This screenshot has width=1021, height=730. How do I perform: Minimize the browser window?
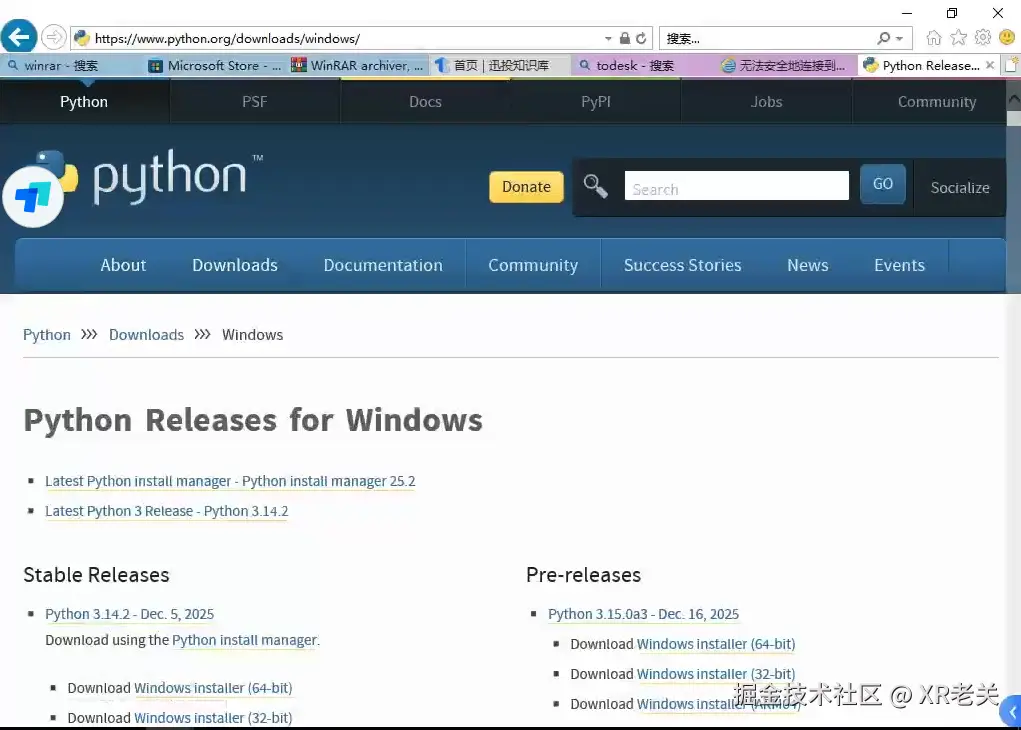(x=906, y=13)
